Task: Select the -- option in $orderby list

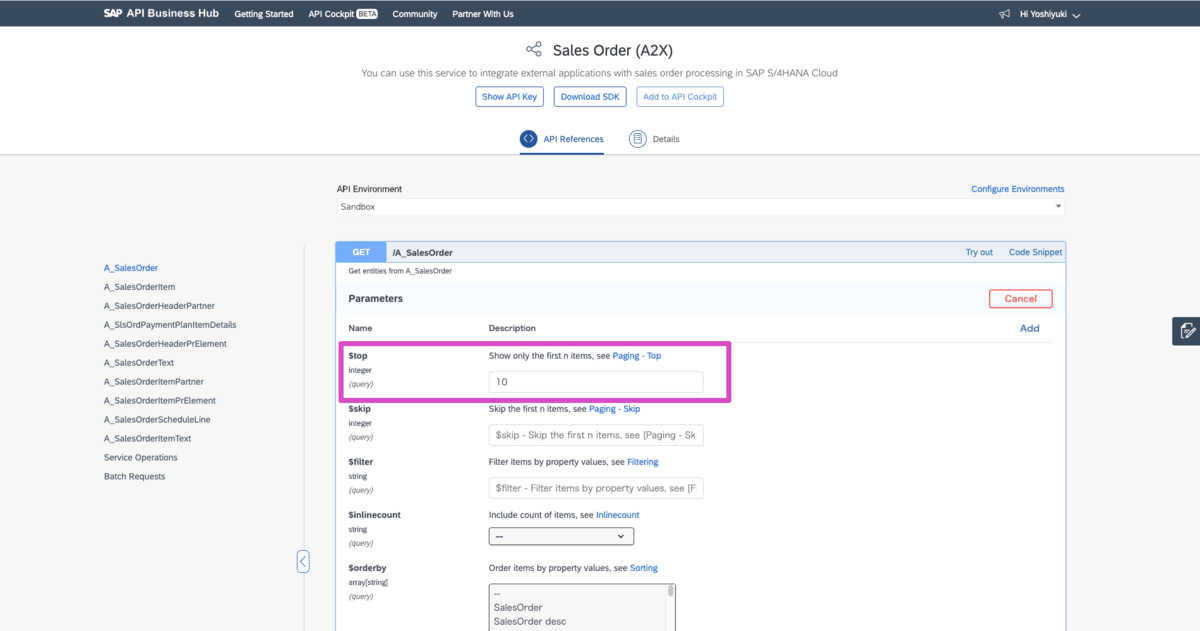Action: point(497,594)
